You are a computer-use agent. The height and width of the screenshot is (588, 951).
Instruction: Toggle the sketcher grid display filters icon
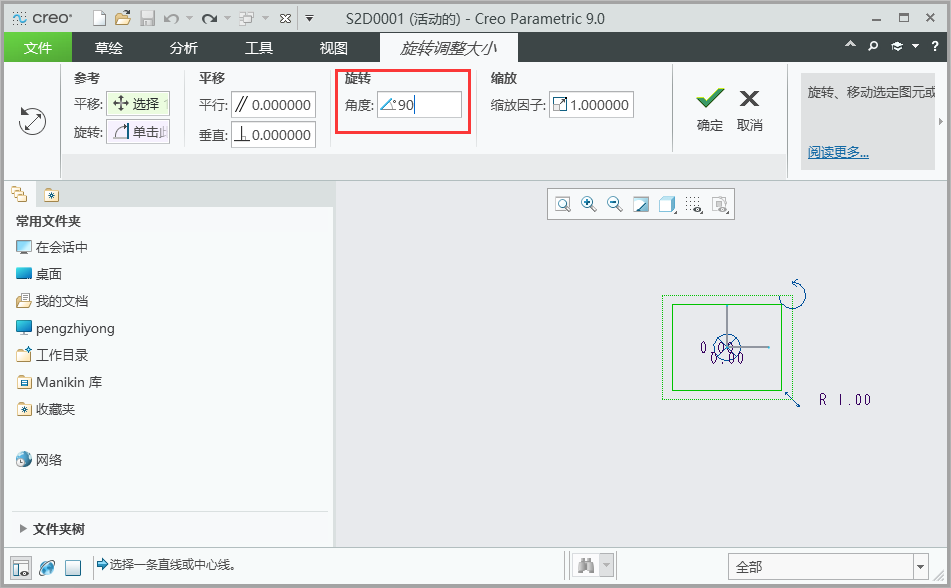coord(694,204)
